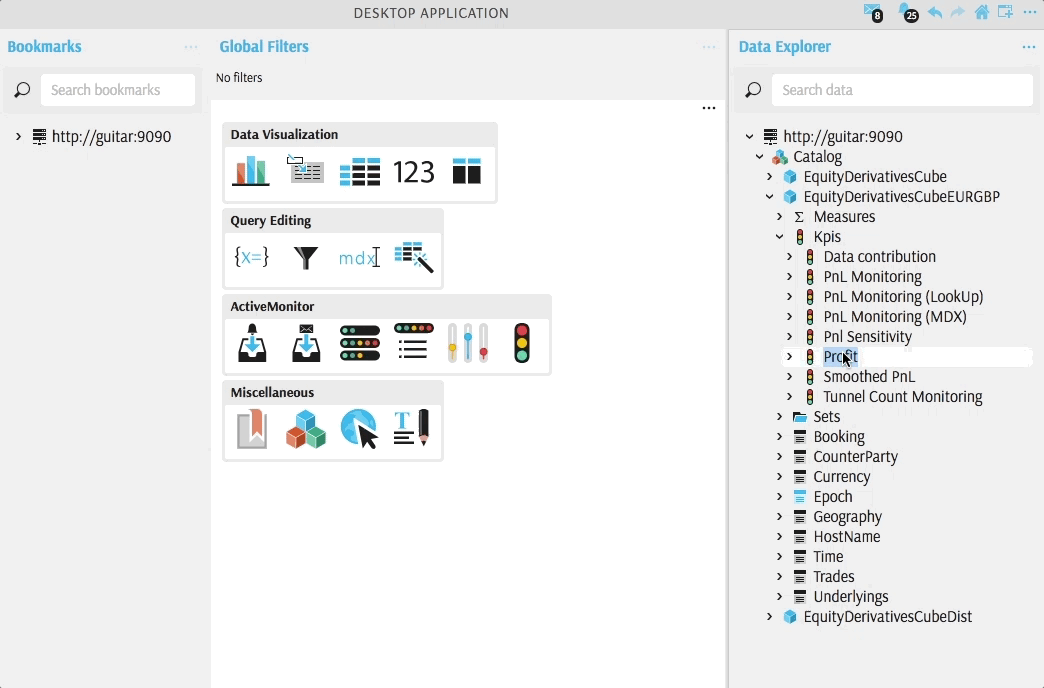The image size is (1044, 688).
Task: Open the top bar more options menu
Action: (1029, 12)
